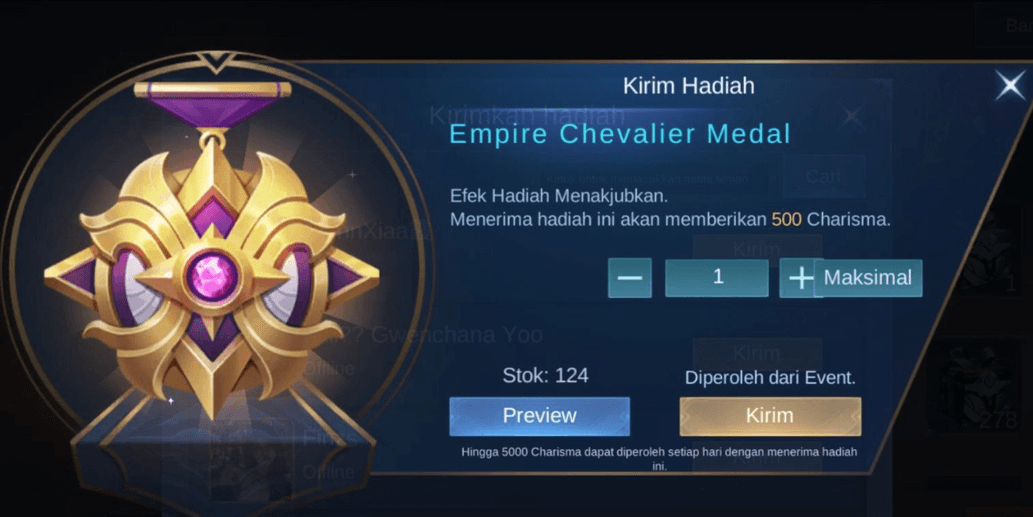
Task: Click the orange 500 Charisma value
Action: (787, 219)
